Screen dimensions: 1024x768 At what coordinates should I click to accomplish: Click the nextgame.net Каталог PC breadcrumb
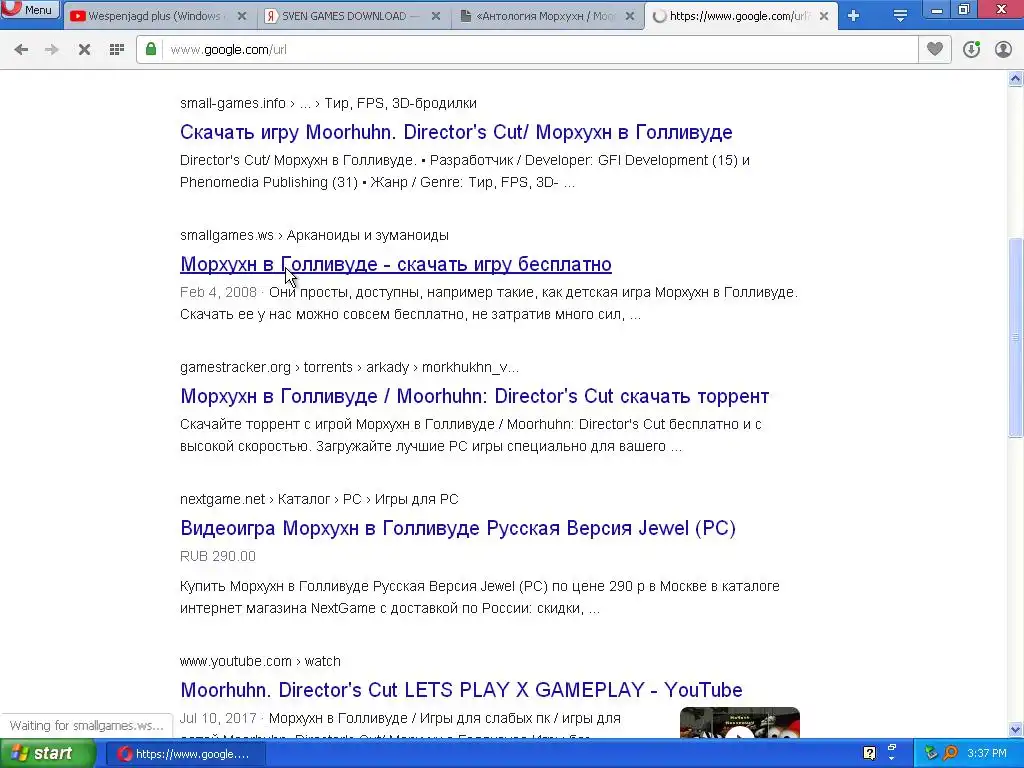click(319, 499)
